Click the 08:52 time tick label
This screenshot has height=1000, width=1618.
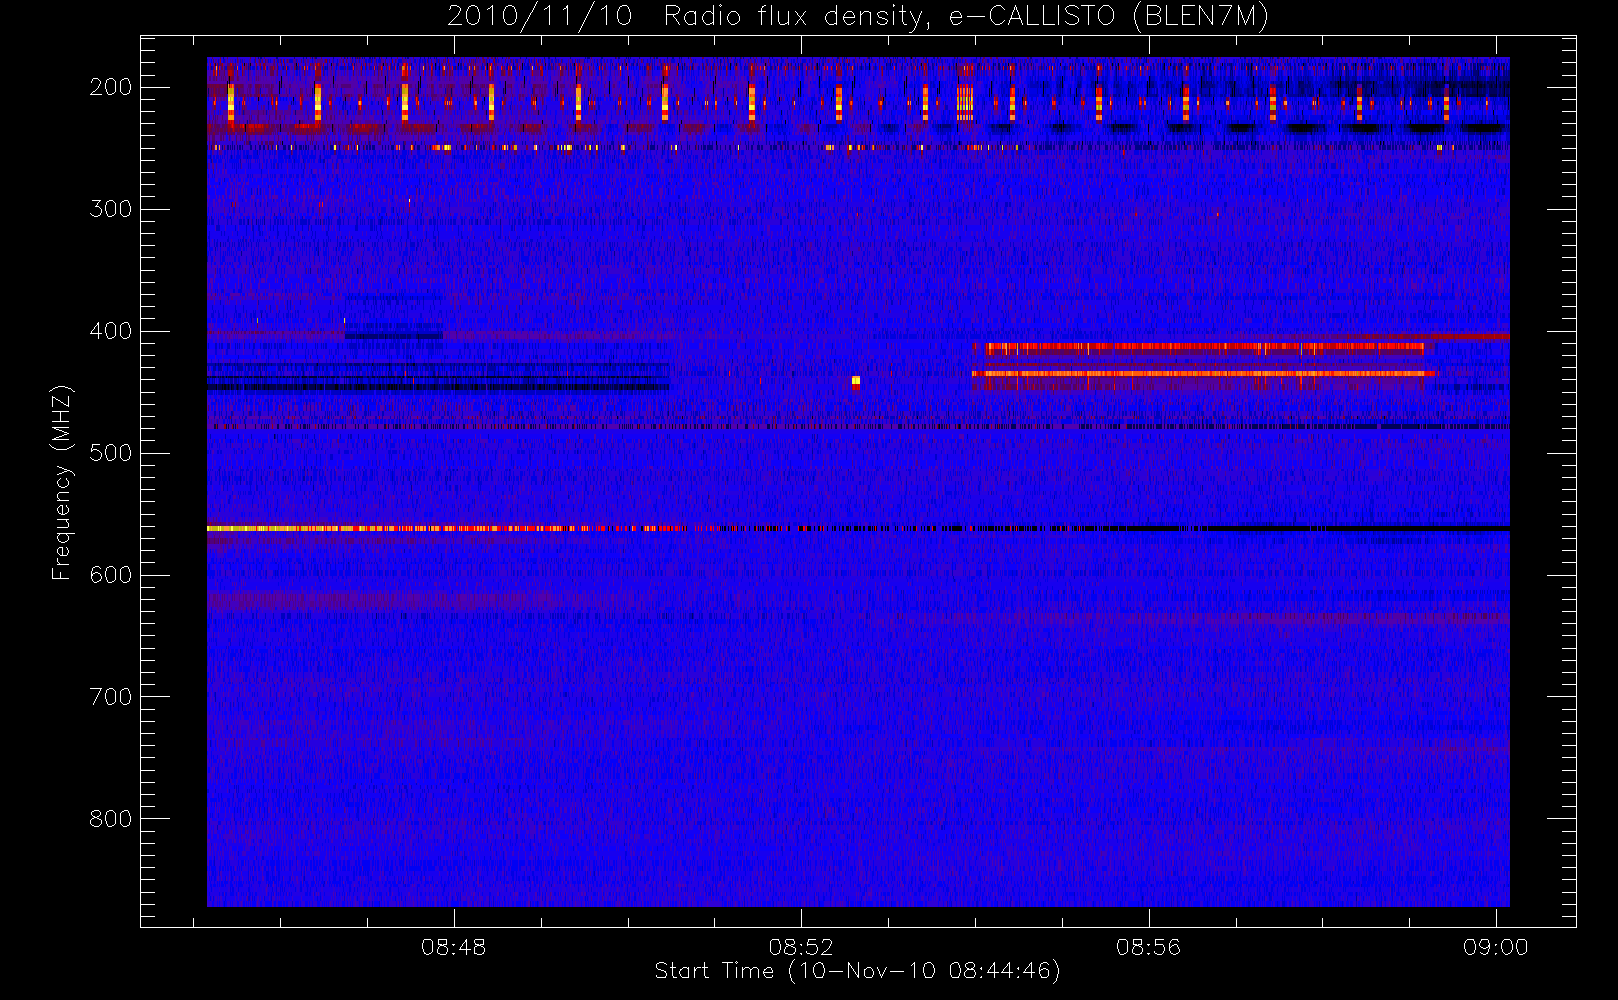(x=800, y=947)
